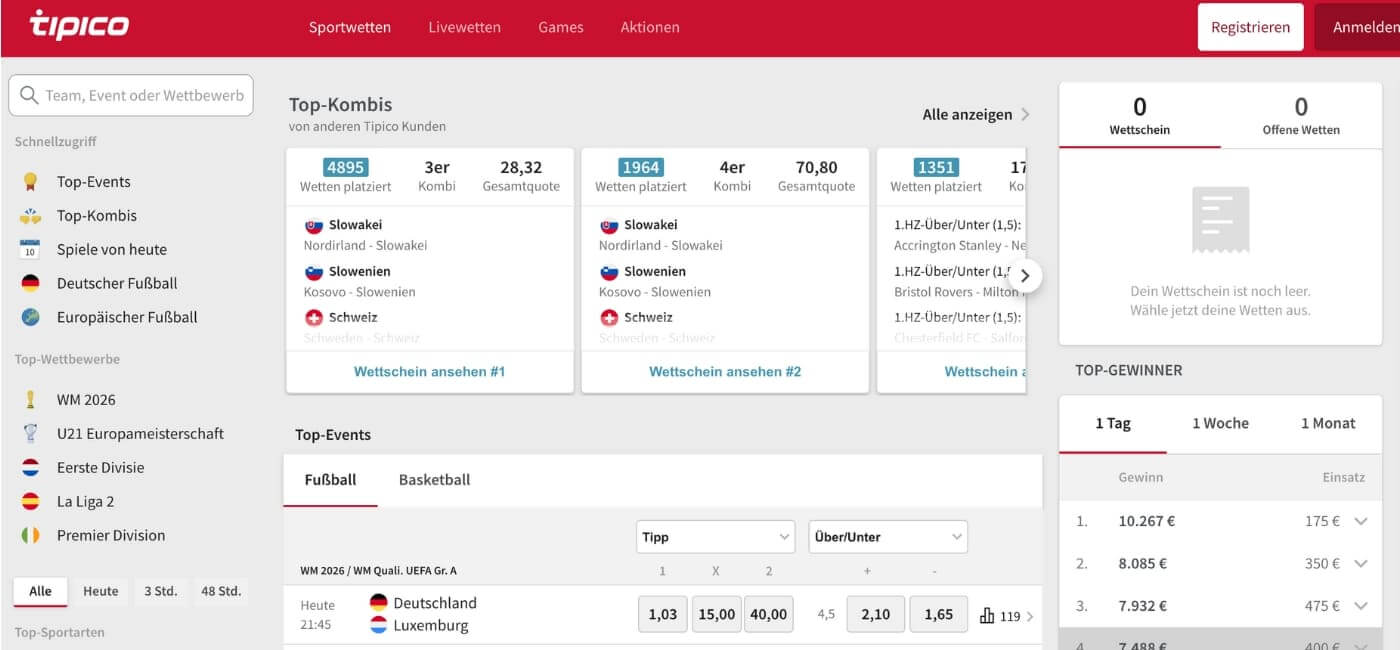Open the Über/Unter dropdown
The image size is (1400, 650).
tap(887, 537)
